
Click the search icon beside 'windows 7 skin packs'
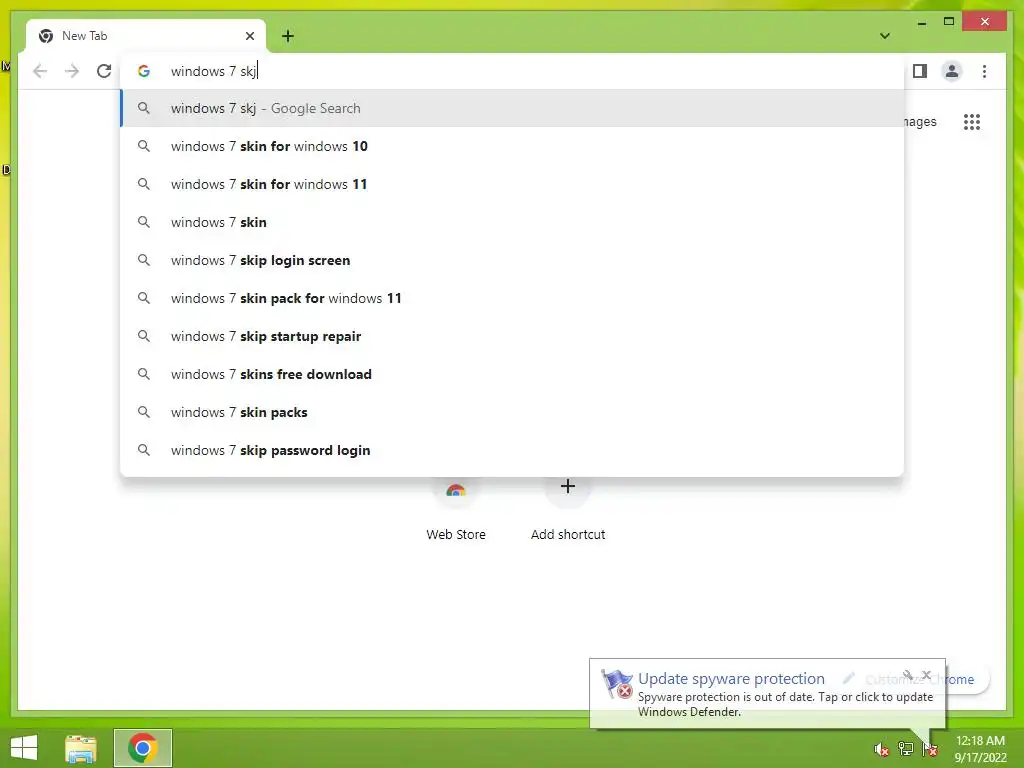(x=144, y=412)
